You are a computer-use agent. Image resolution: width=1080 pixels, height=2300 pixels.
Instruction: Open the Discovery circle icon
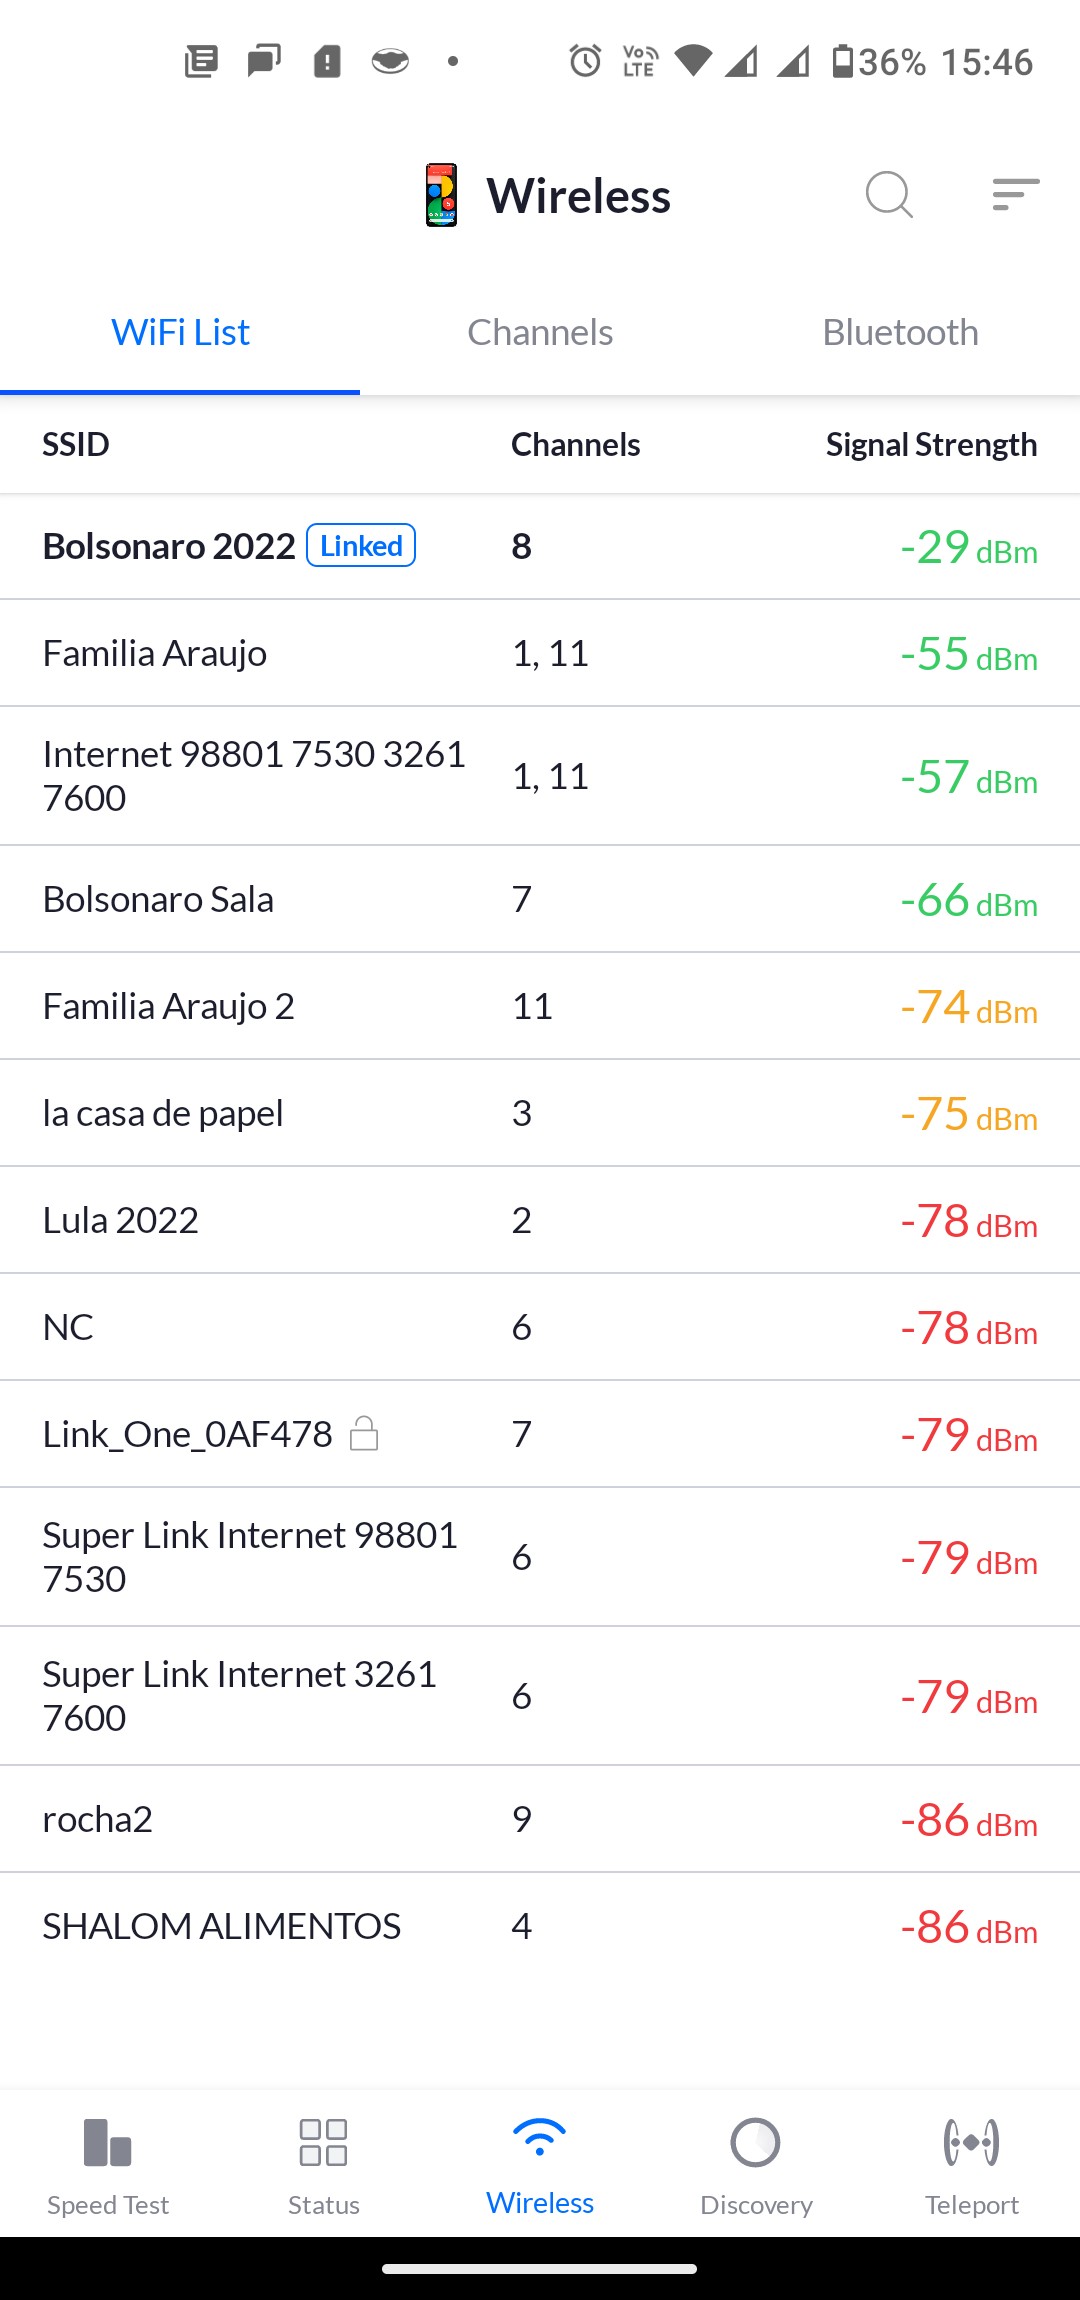(756, 2143)
